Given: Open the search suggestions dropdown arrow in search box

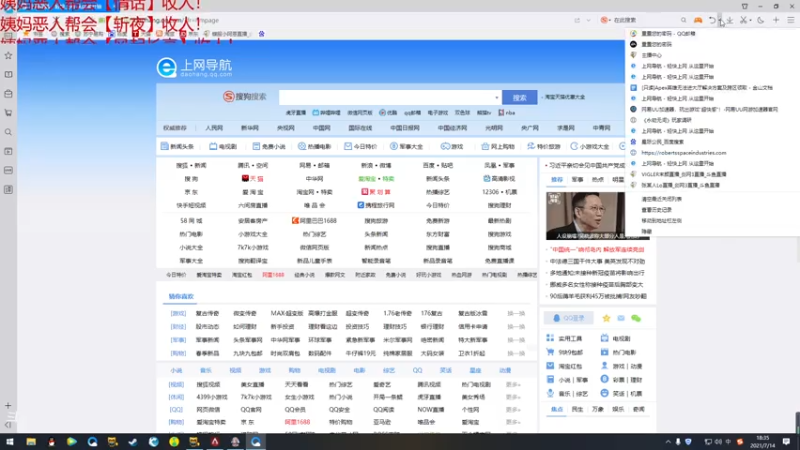Looking at the screenshot, I should 496,97.
